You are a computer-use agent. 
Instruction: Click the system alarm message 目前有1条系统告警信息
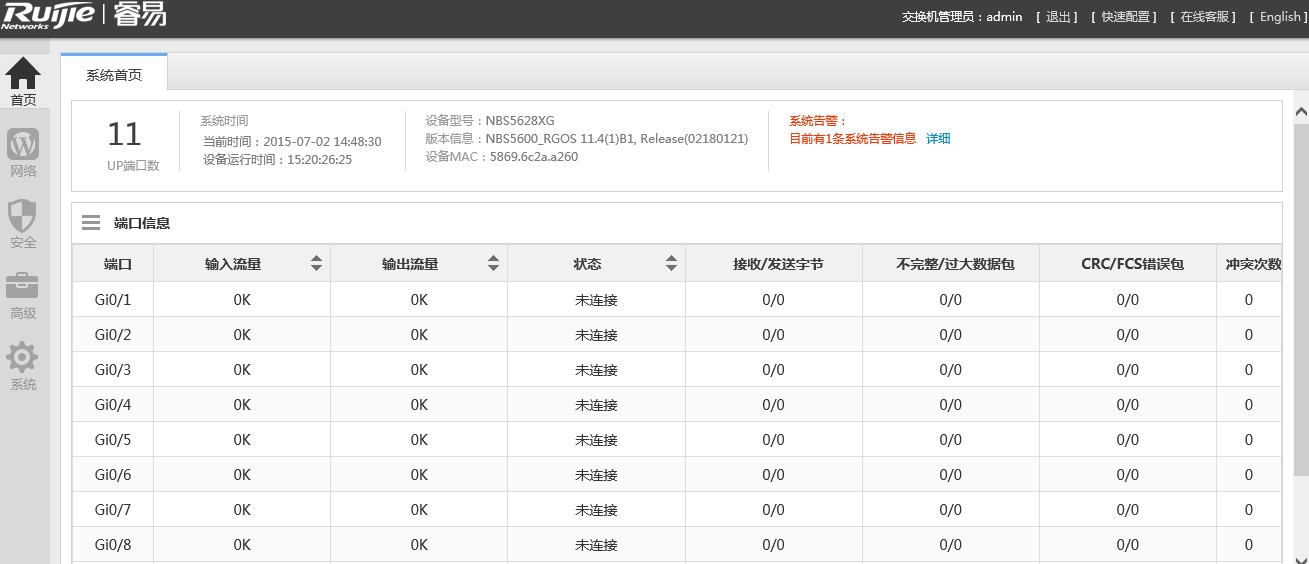pyautogui.click(x=853, y=139)
